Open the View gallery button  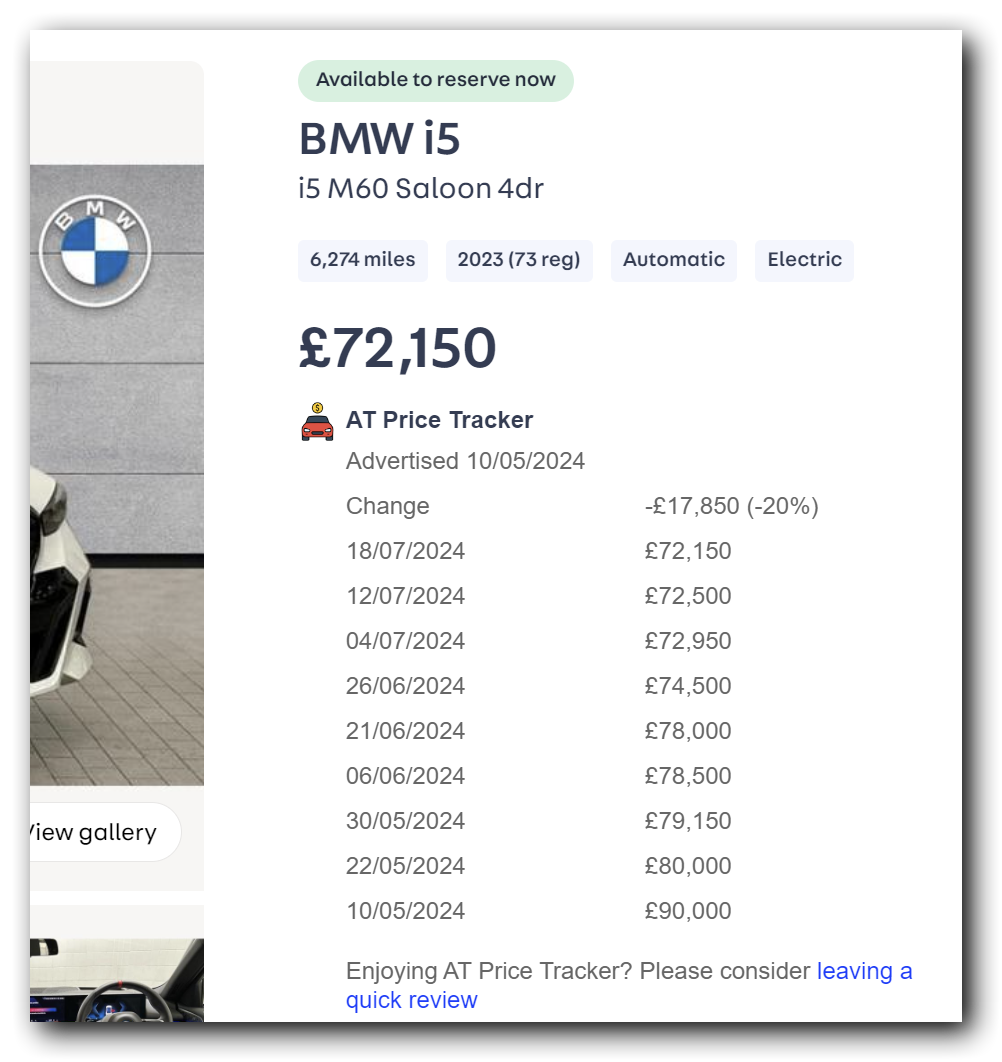tap(100, 832)
